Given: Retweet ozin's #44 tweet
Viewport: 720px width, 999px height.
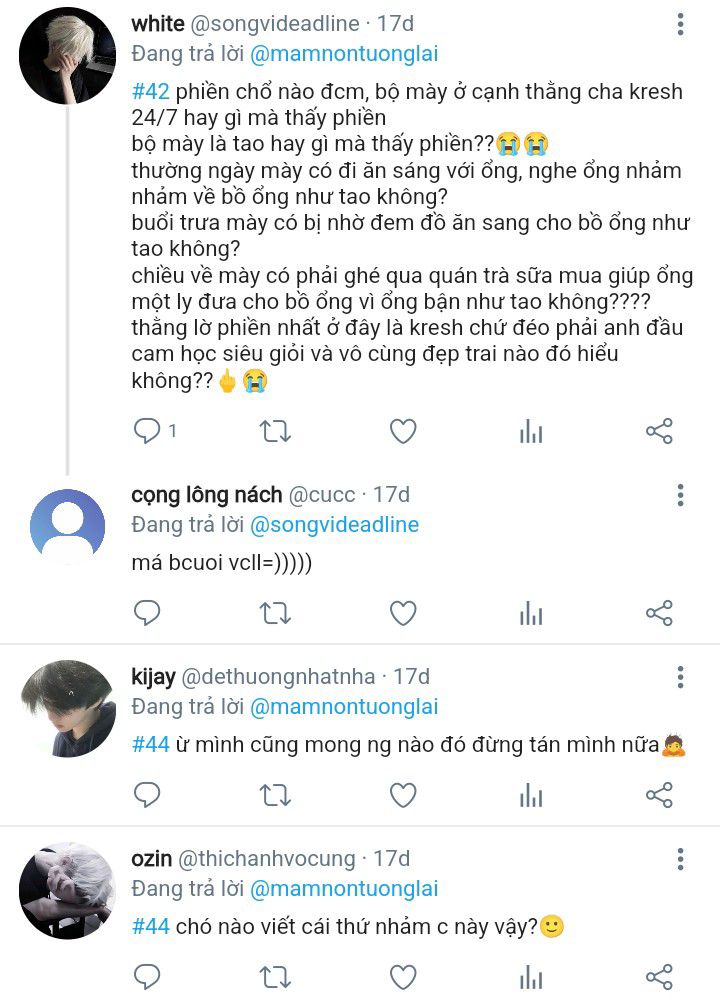Looking at the screenshot, I should click(x=275, y=976).
